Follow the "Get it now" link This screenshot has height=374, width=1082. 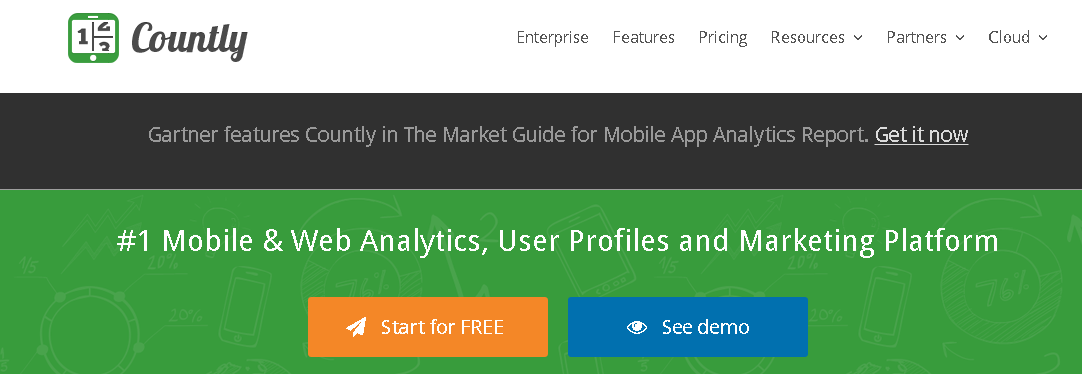click(x=921, y=135)
